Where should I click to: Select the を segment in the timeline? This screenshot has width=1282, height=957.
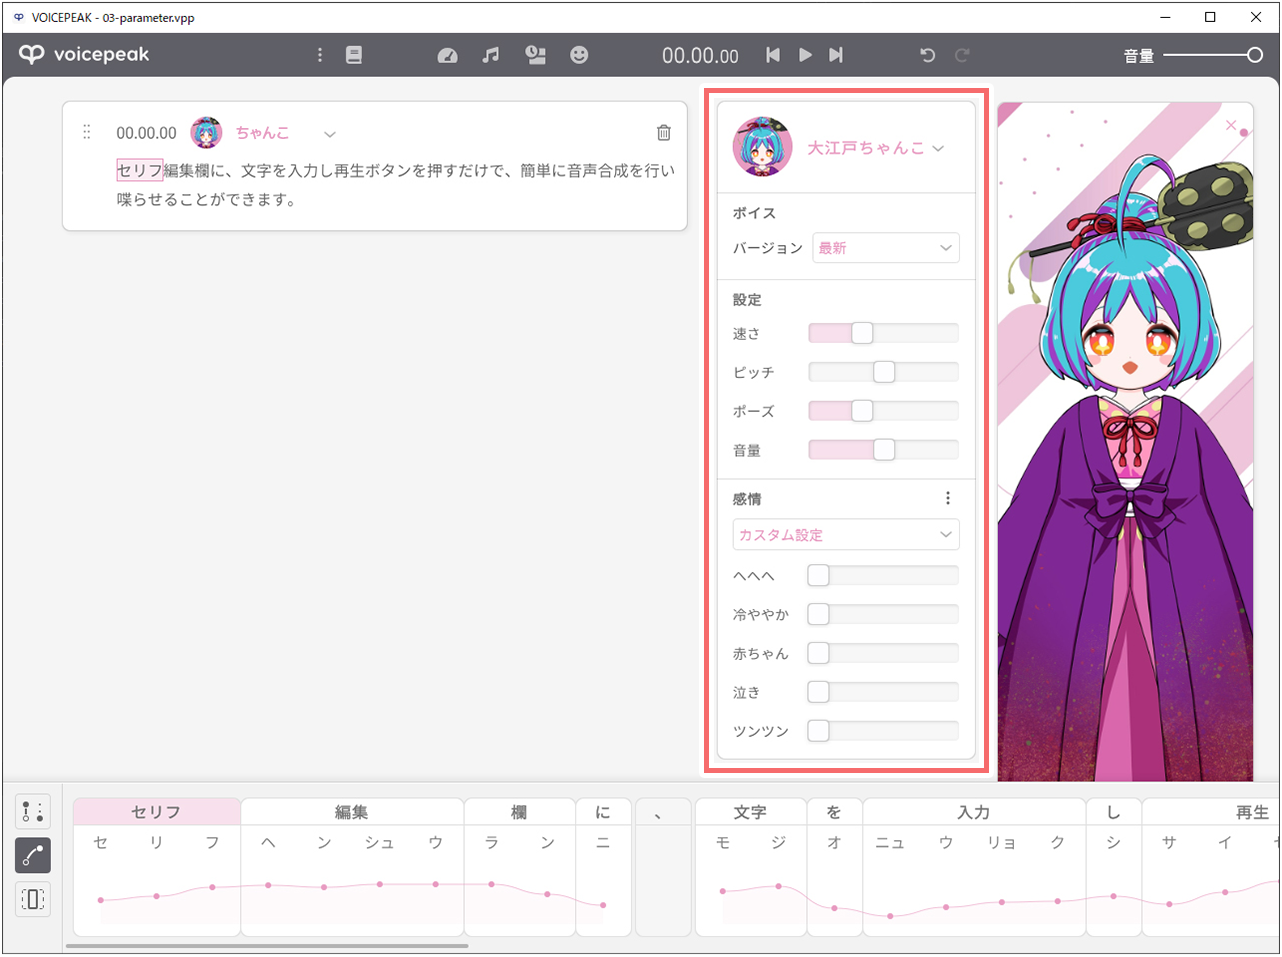click(x=834, y=812)
